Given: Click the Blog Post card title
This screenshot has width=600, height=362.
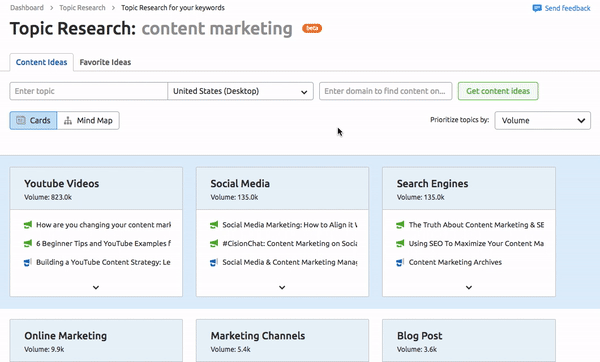Looking at the screenshot, I should coord(419,336).
